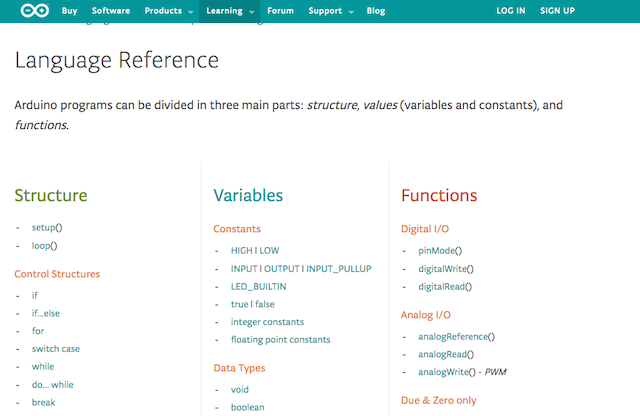The width and height of the screenshot is (640, 416).
Task: Open the switch case reference
Action: tap(56, 349)
